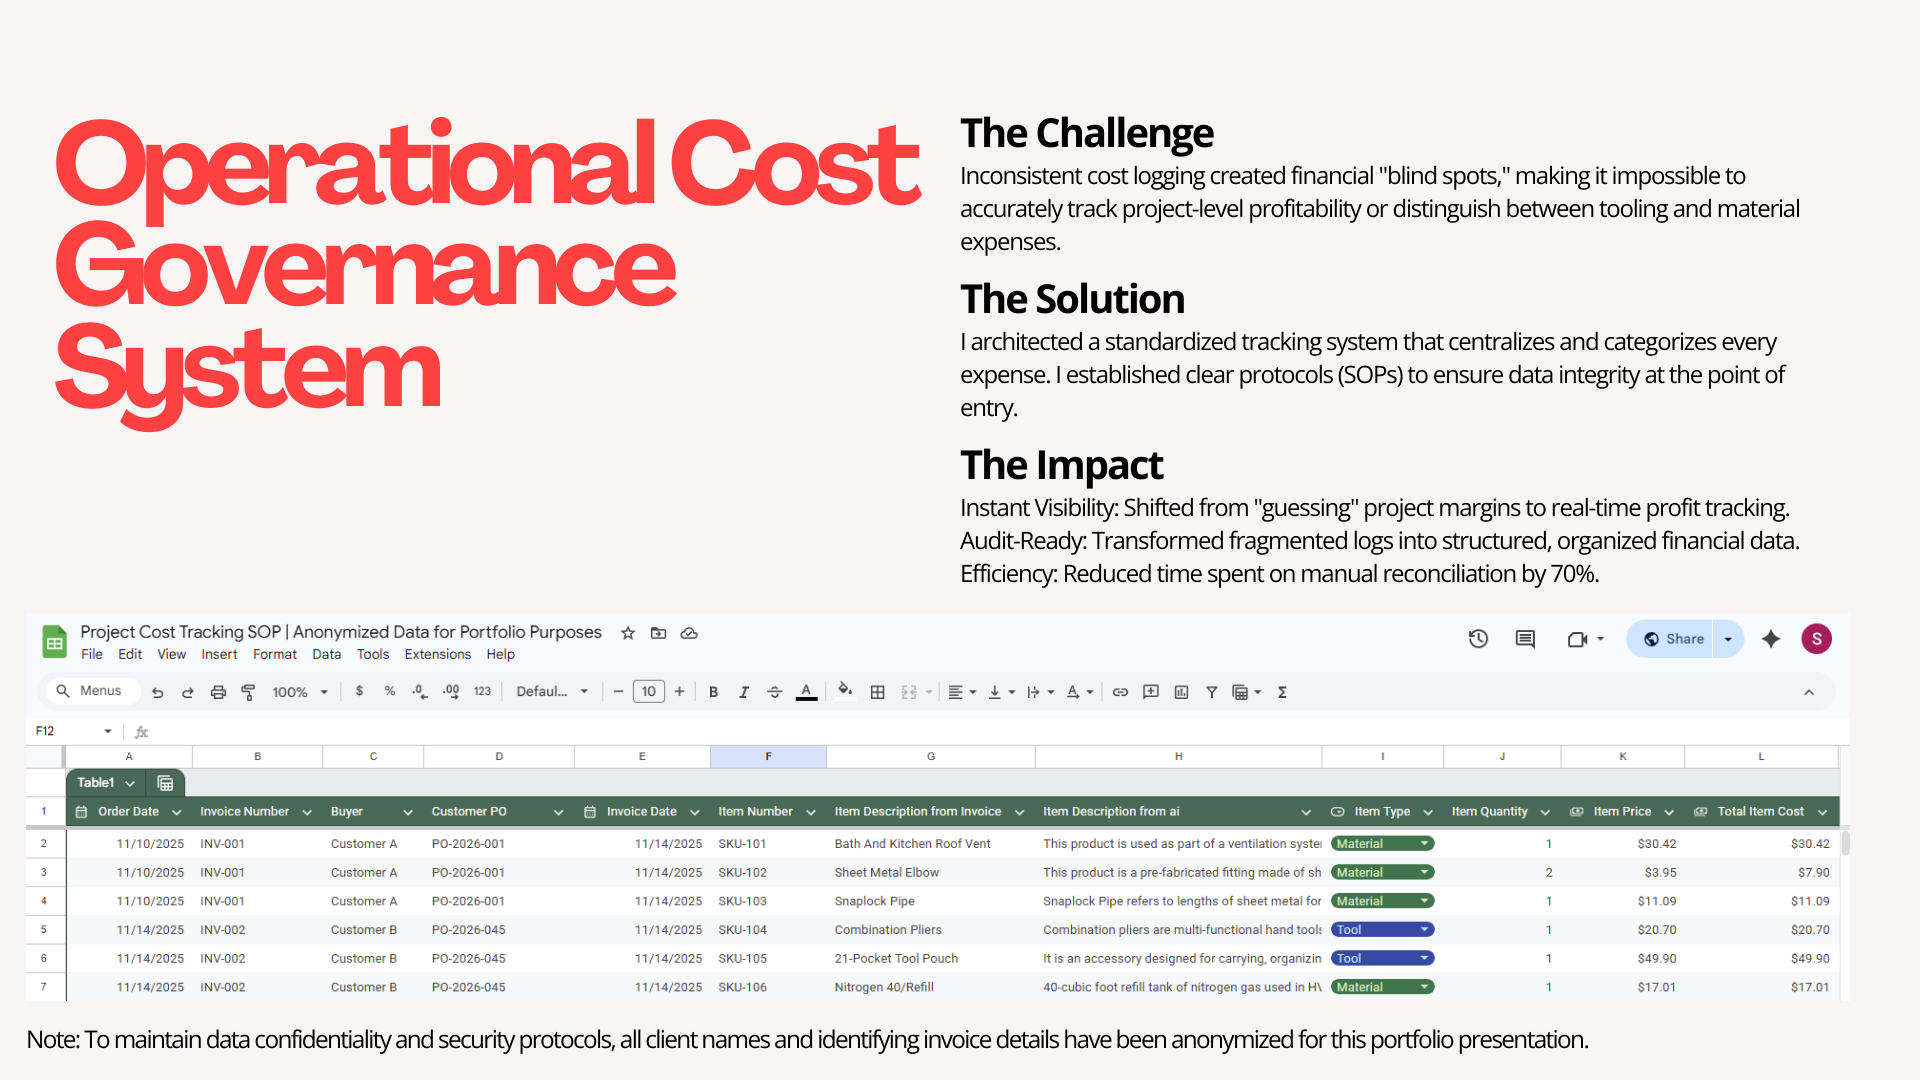Image resolution: width=1920 pixels, height=1080 pixels.
Task: Open the fill color picker
Action: (x=845, y=690)
